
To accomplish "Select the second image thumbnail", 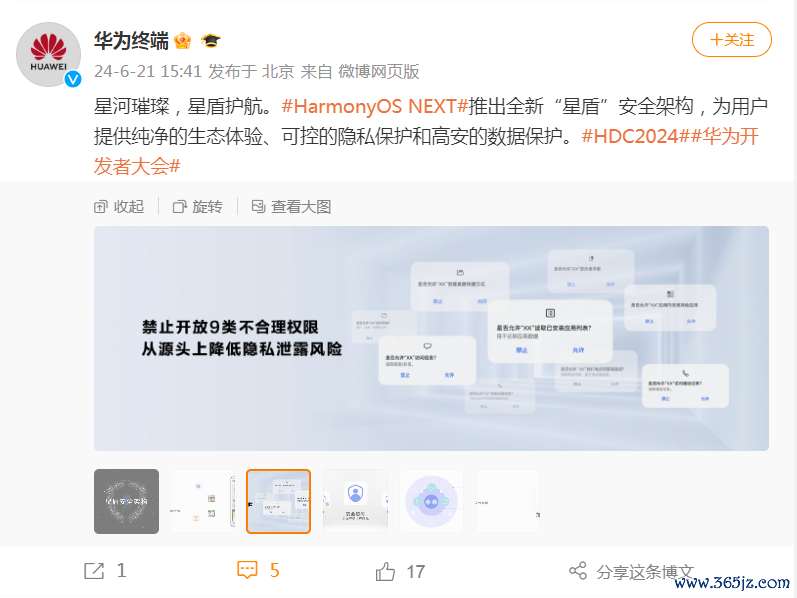I will pyautogui.click(x=203, y=501).
